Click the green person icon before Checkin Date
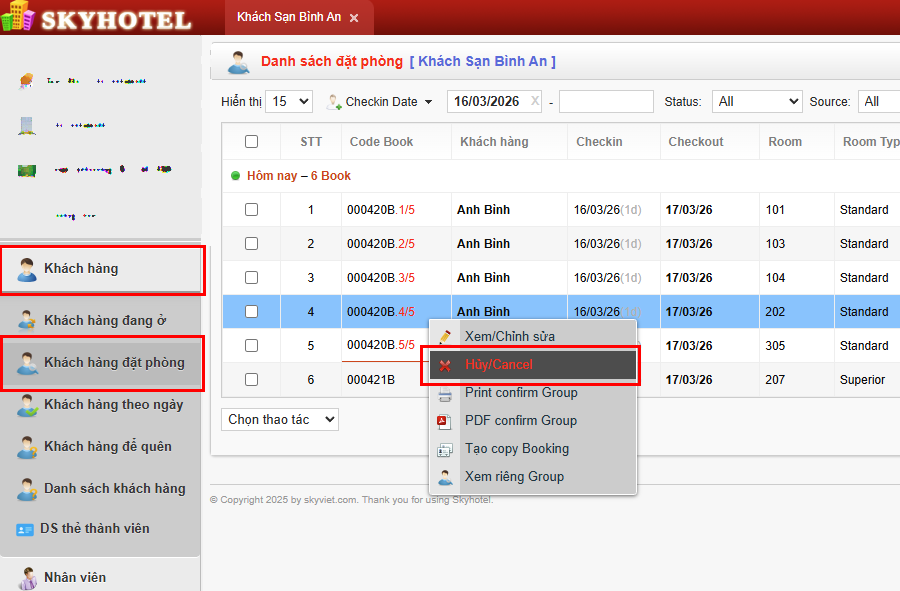 click(x=332, y=101)
